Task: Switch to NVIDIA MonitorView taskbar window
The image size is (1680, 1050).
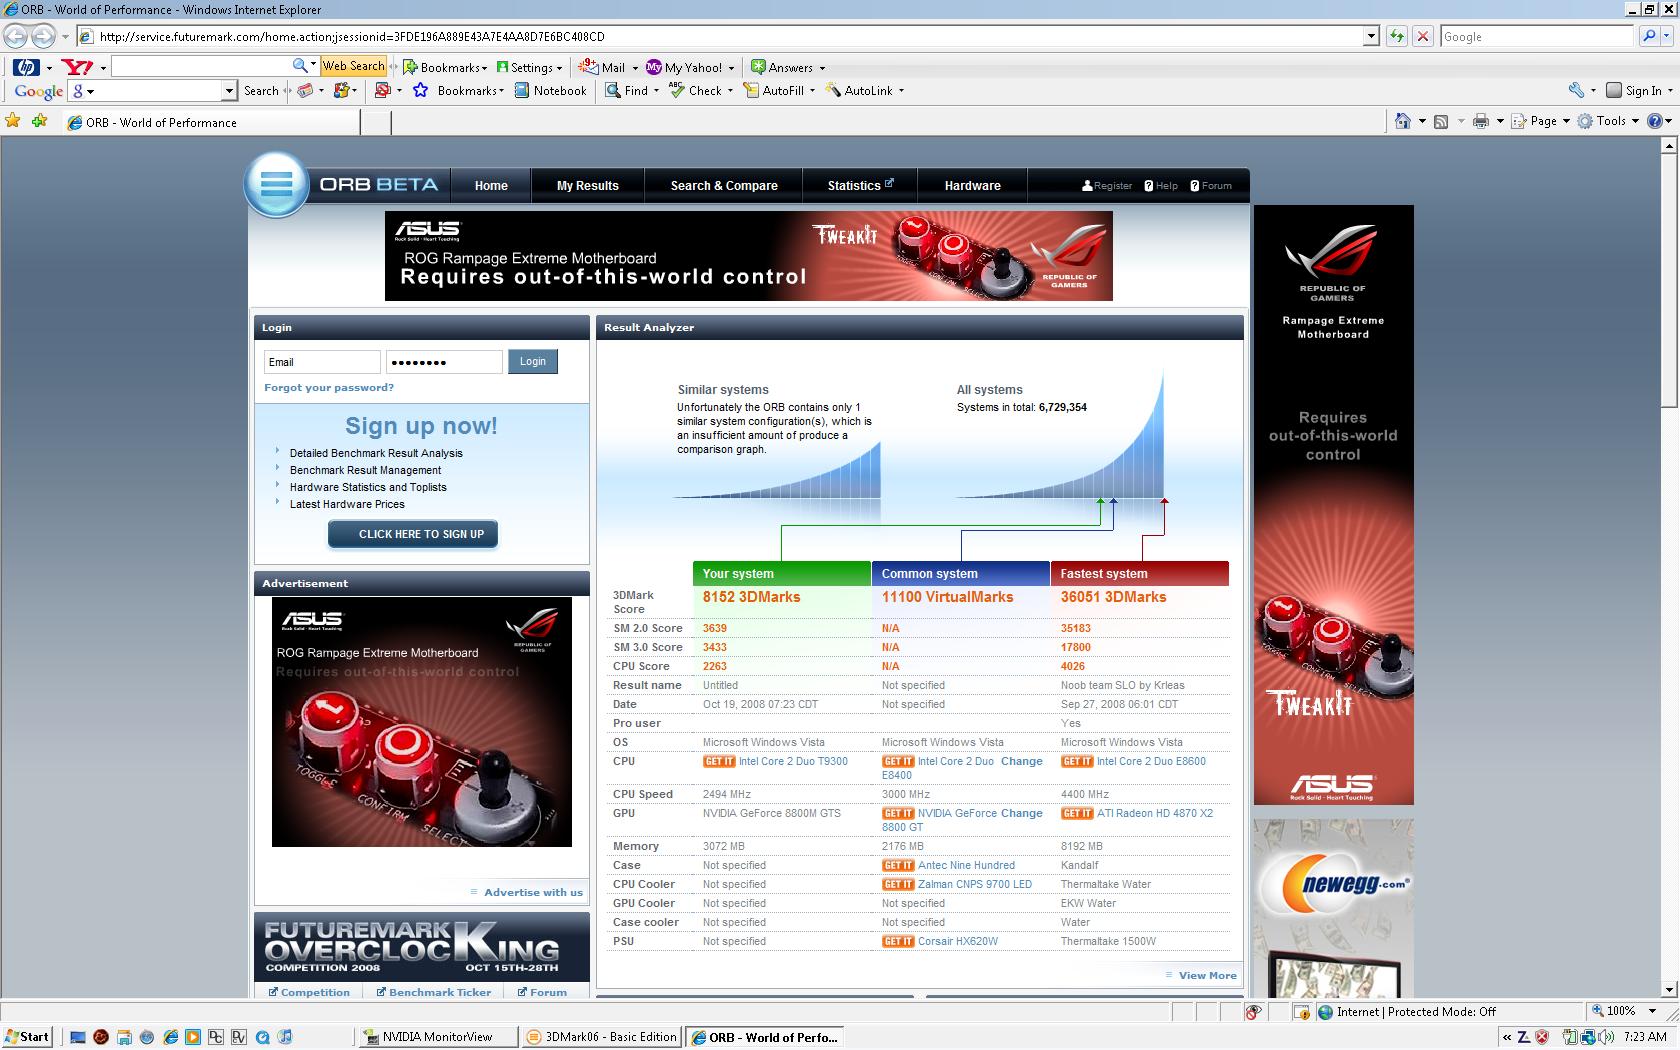Action: 437,1037
